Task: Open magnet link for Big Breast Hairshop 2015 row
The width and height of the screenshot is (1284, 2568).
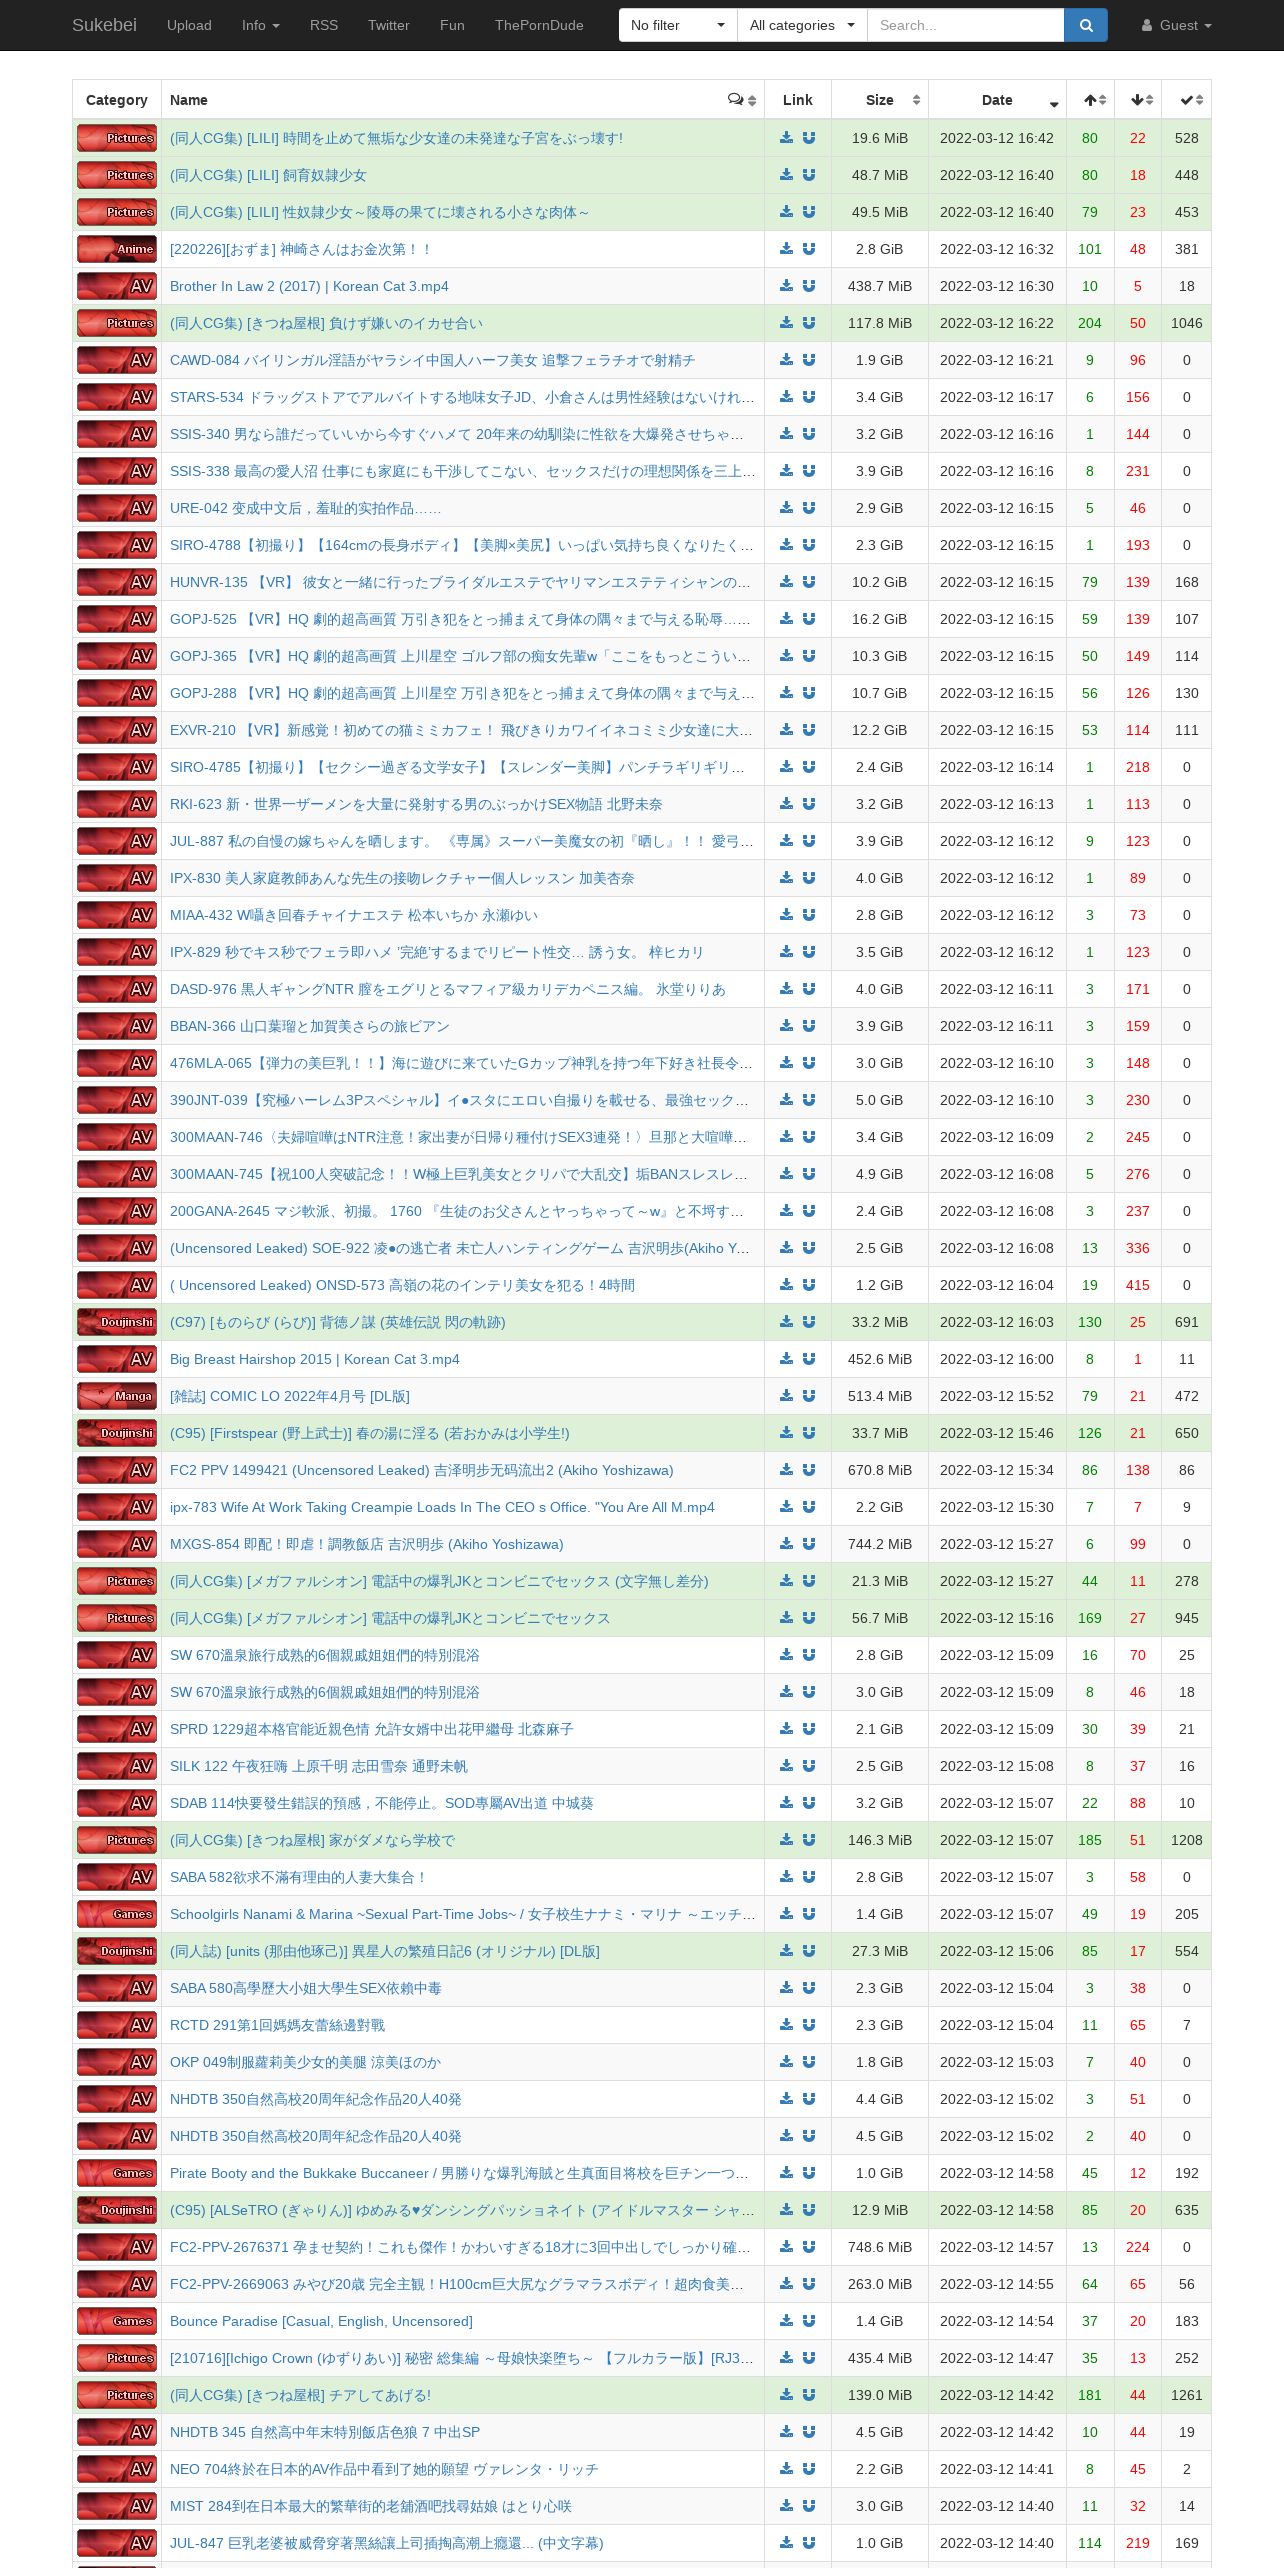Action: tap(809, 1359)
